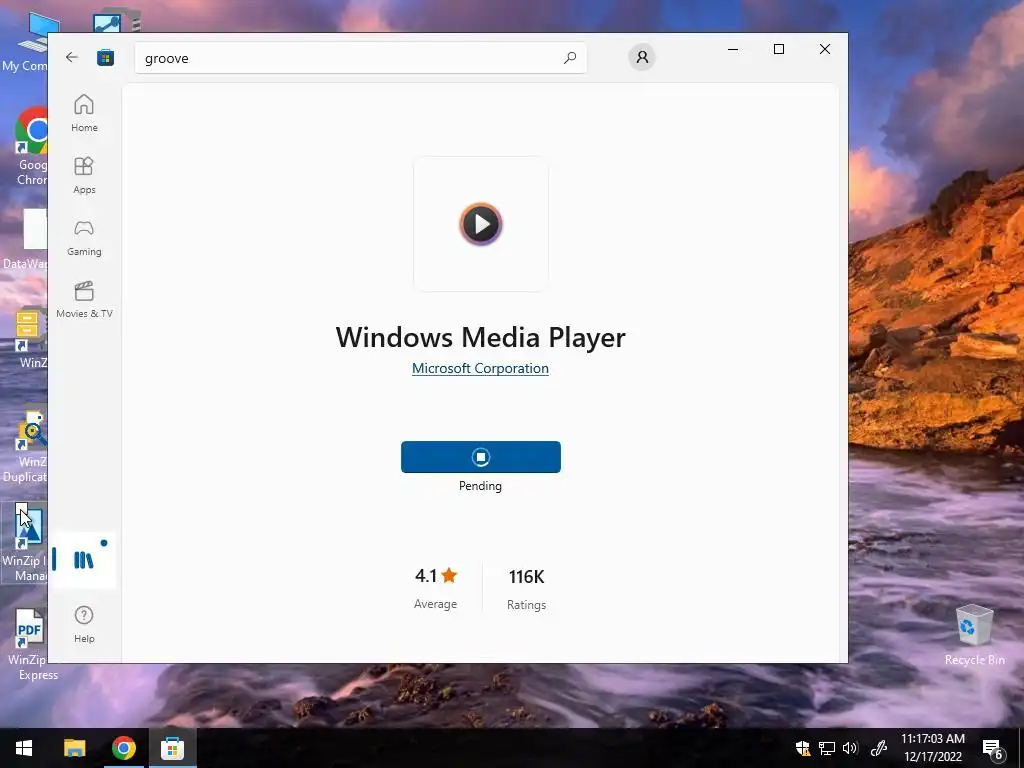Select the WinZip Image Manager desktop icon

tap(24, 543)
